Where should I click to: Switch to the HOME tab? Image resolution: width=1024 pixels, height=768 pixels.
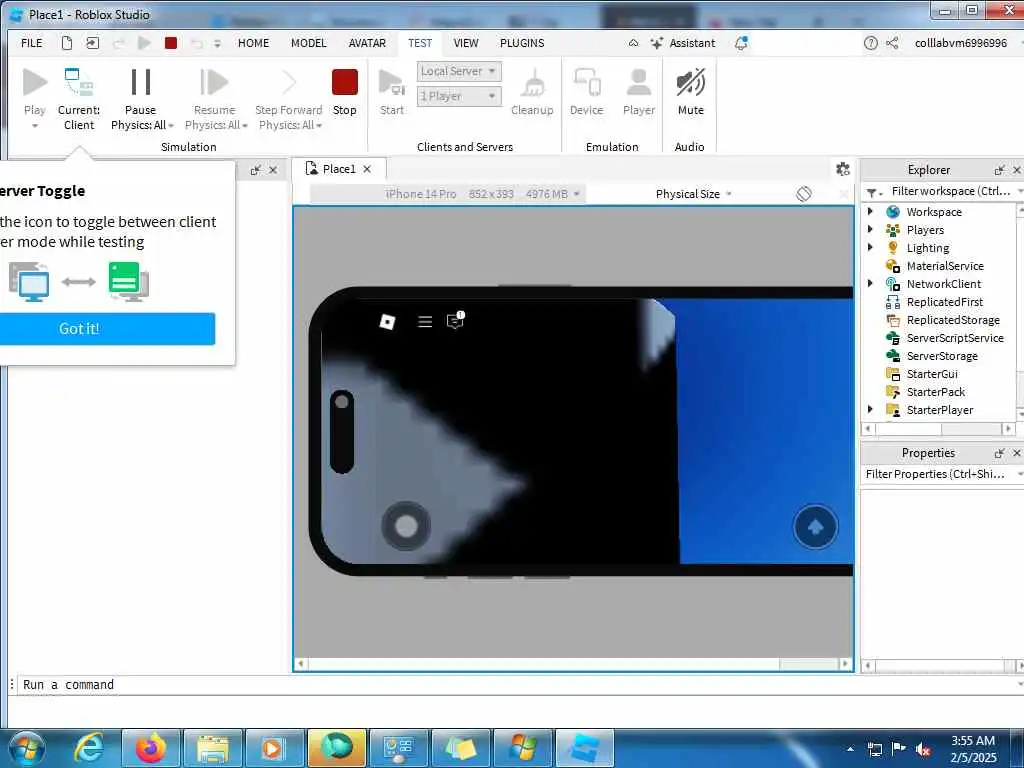coord(253,43)
